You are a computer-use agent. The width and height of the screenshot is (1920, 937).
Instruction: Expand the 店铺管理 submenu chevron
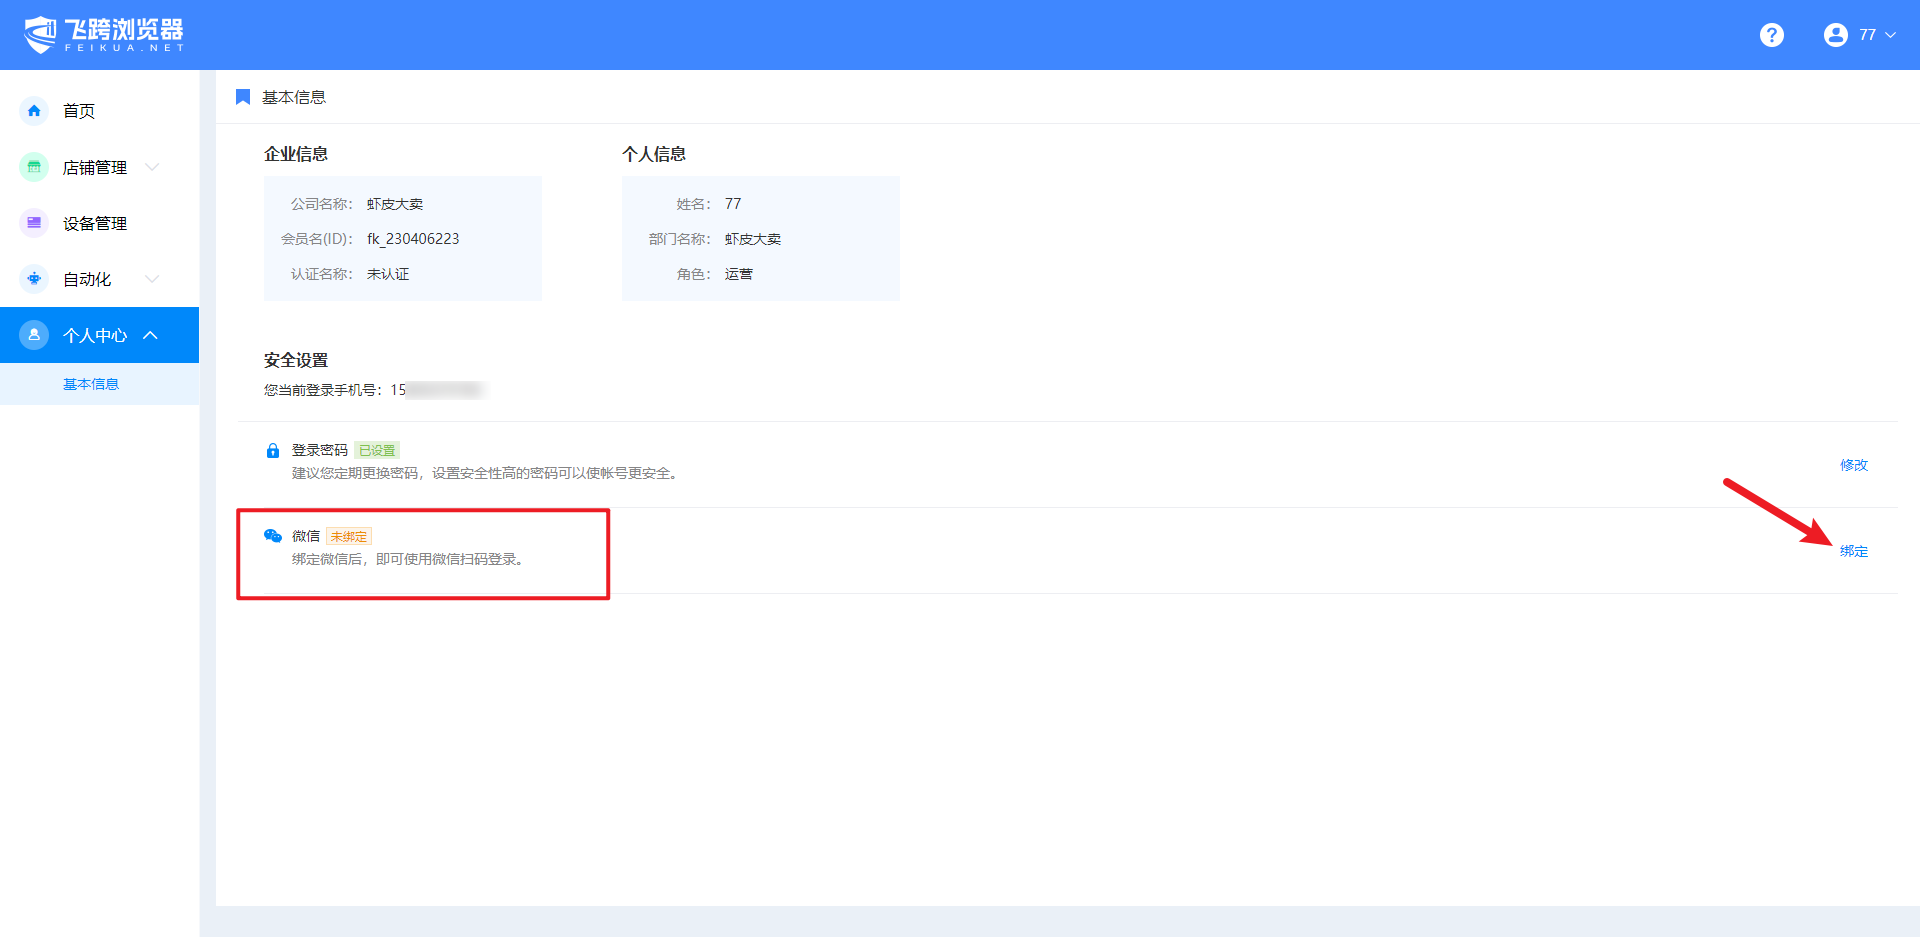pyautogui.click(x=152, y=167)
